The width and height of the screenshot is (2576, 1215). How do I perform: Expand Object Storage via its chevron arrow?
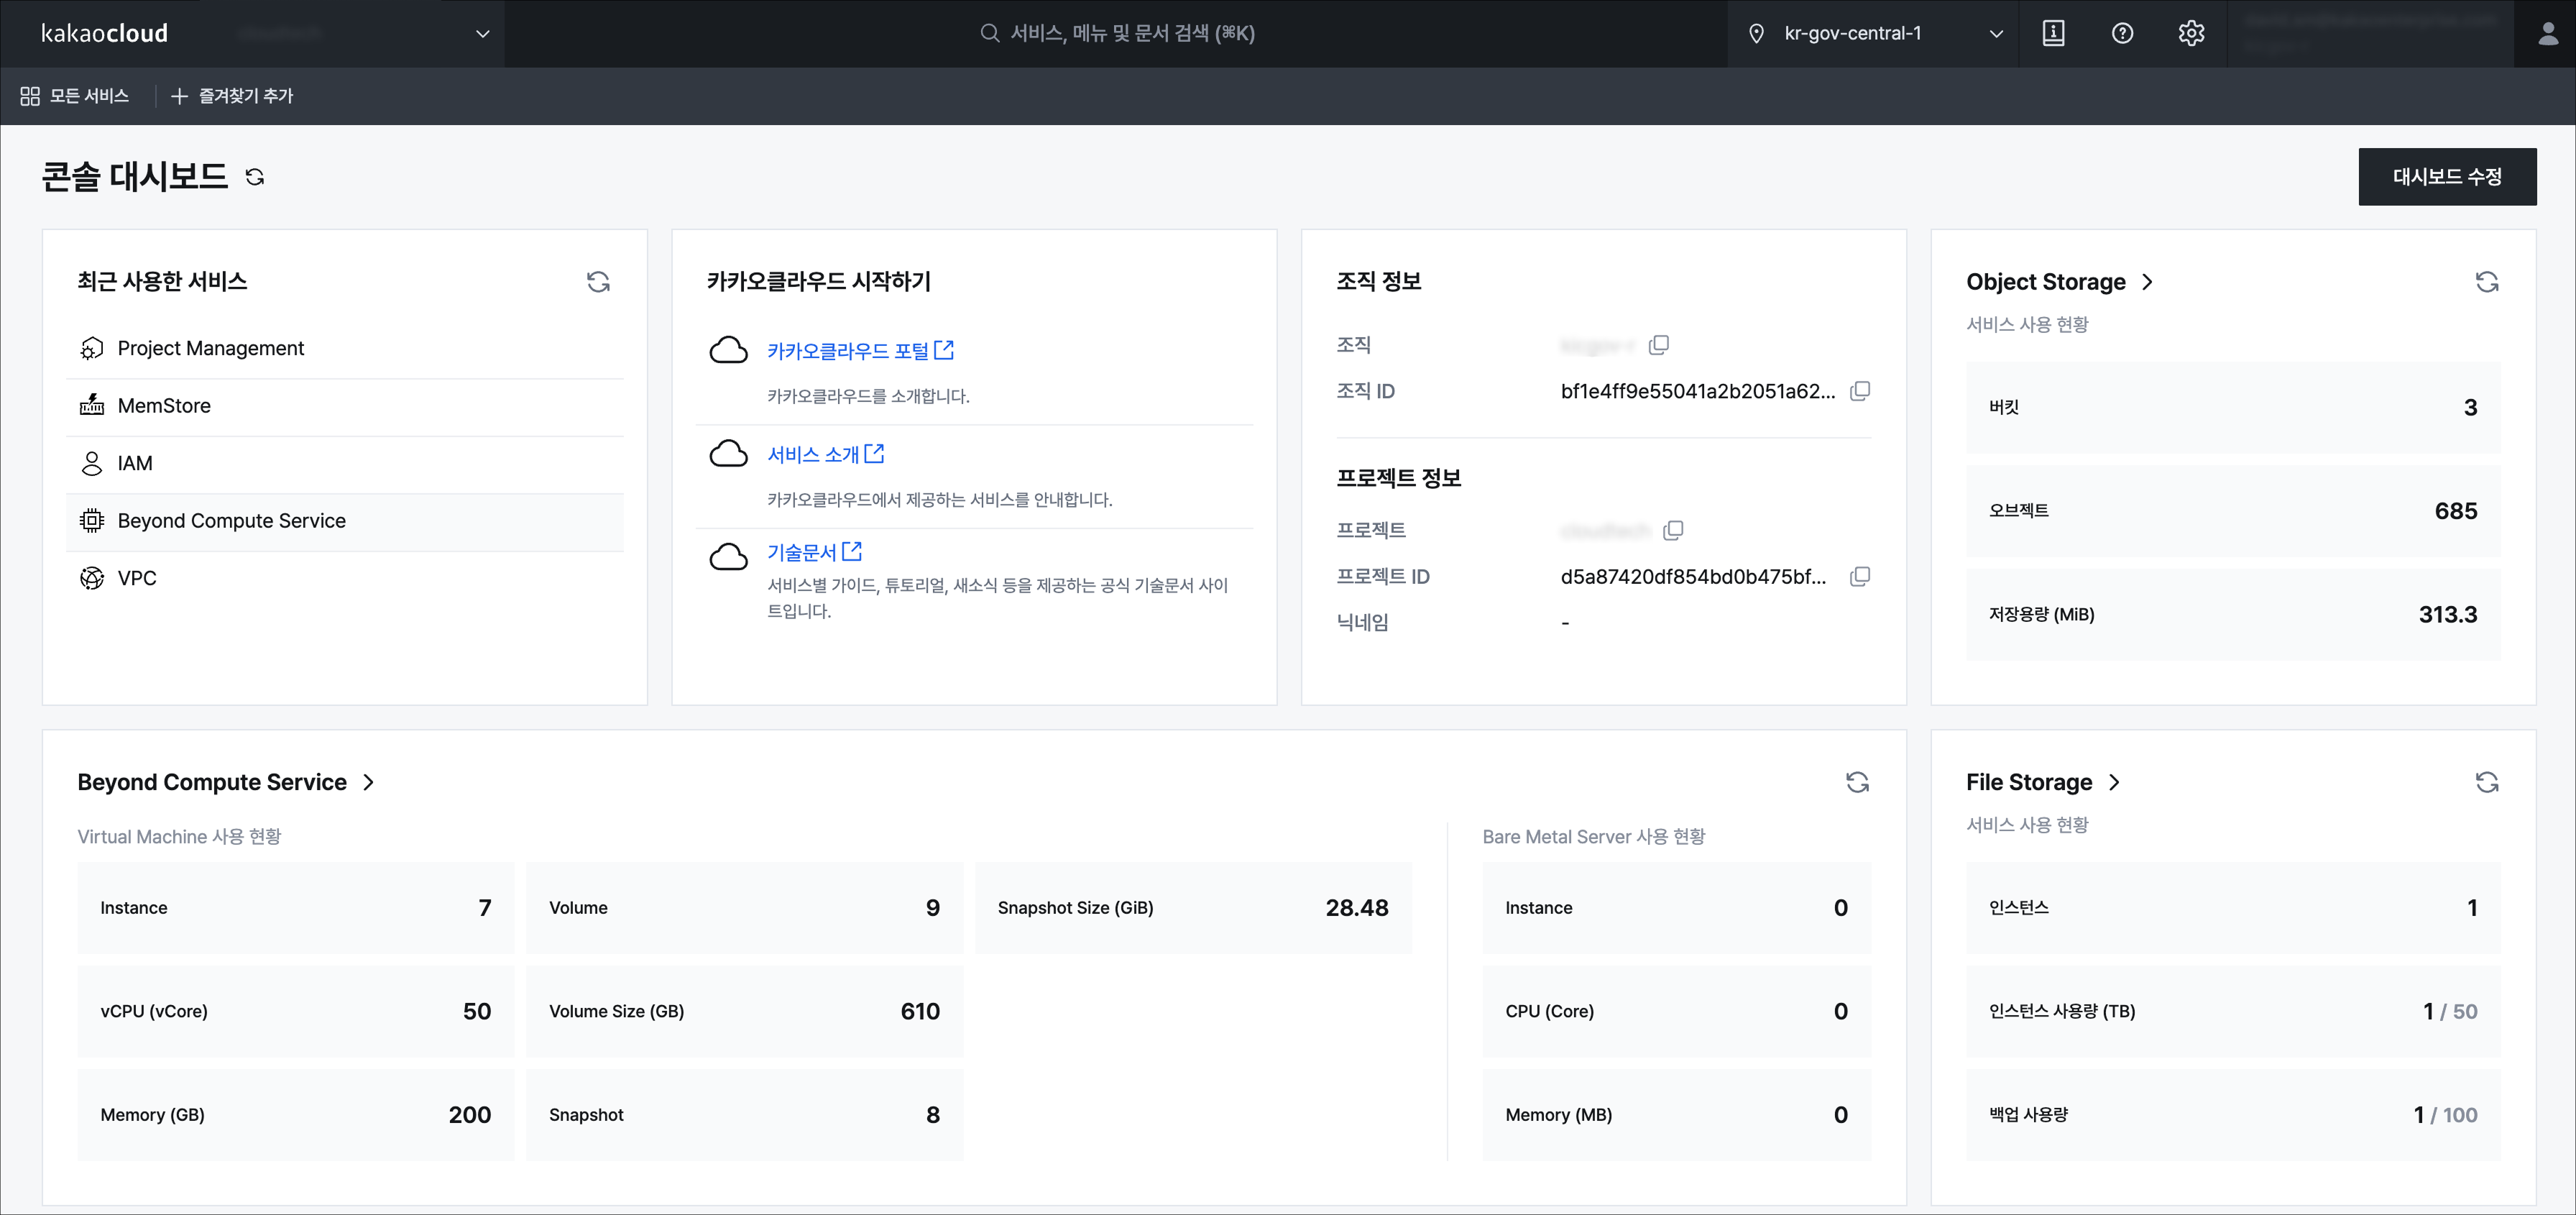pyautogui.click(x=2148, y=282)
